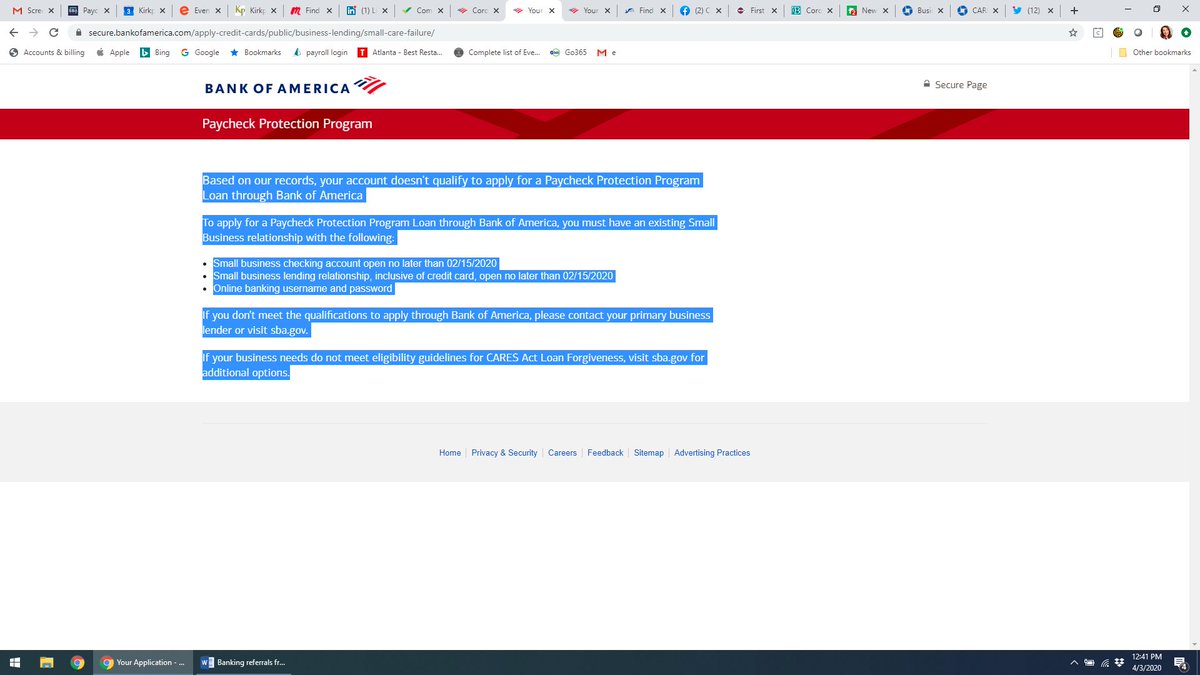The image size is (1200, 675).
Task: Click the address bar URL
Action: point(261,32)
